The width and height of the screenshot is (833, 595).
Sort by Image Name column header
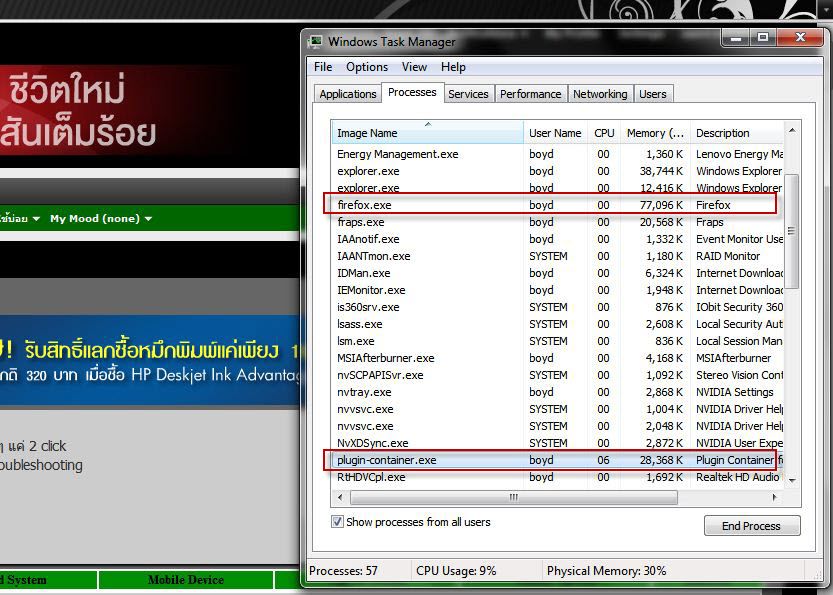pos(428,133)
